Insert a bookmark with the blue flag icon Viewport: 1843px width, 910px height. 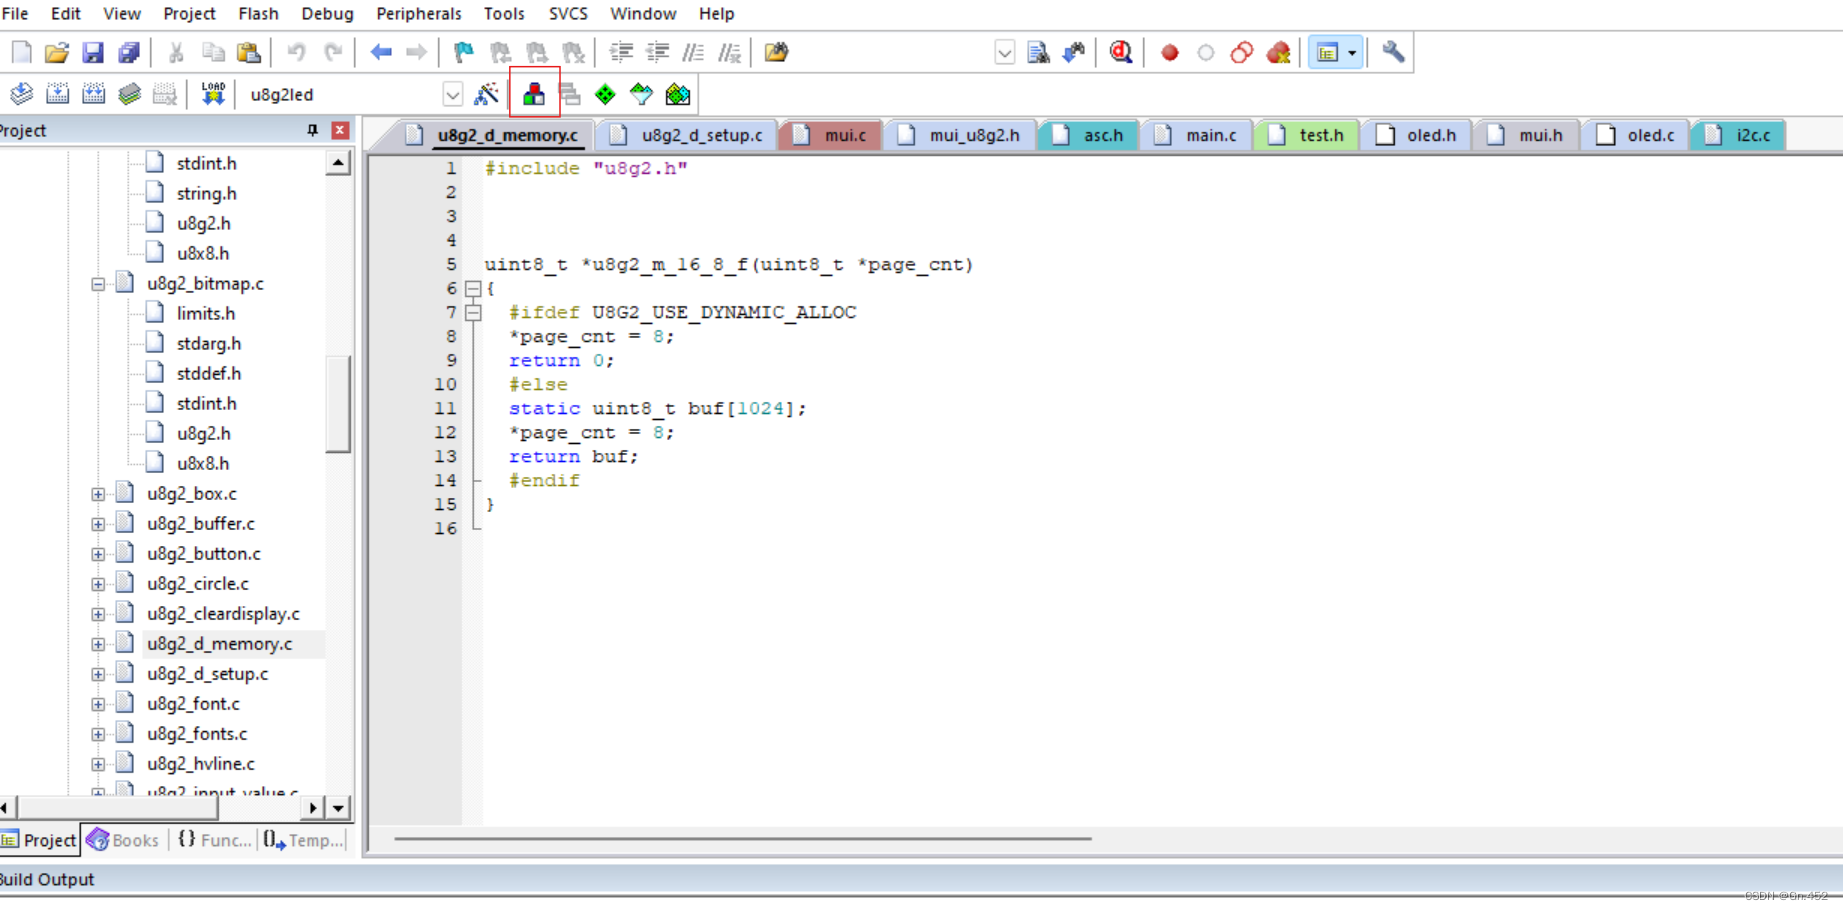point(463,52)
